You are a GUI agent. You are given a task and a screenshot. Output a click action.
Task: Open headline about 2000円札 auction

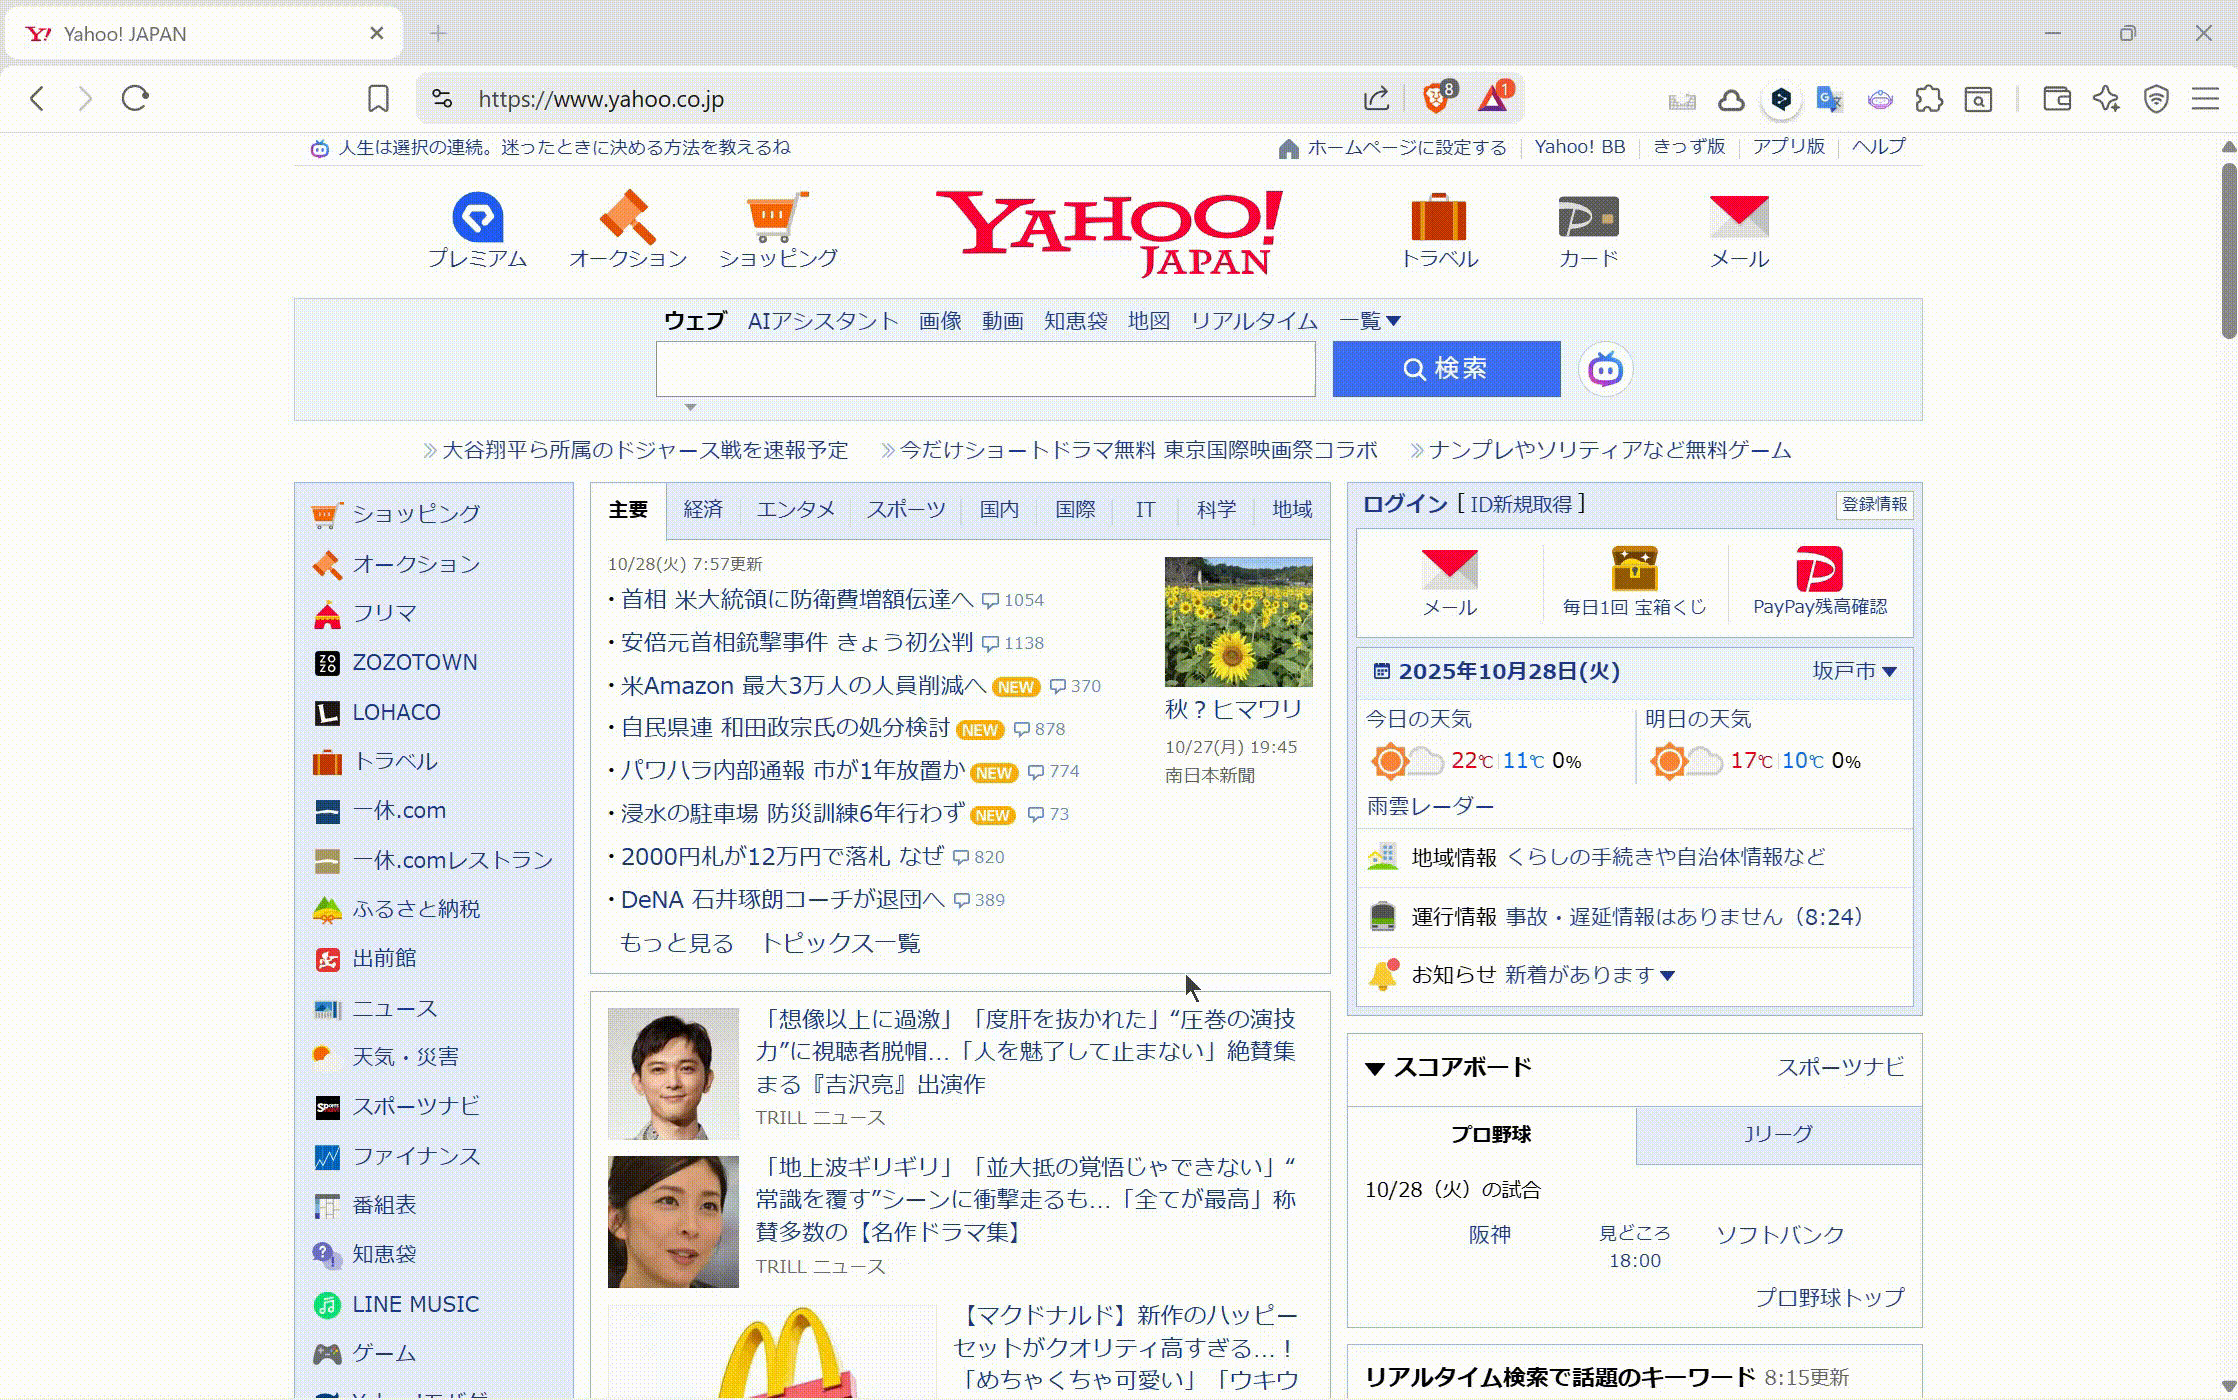[782, 857]
